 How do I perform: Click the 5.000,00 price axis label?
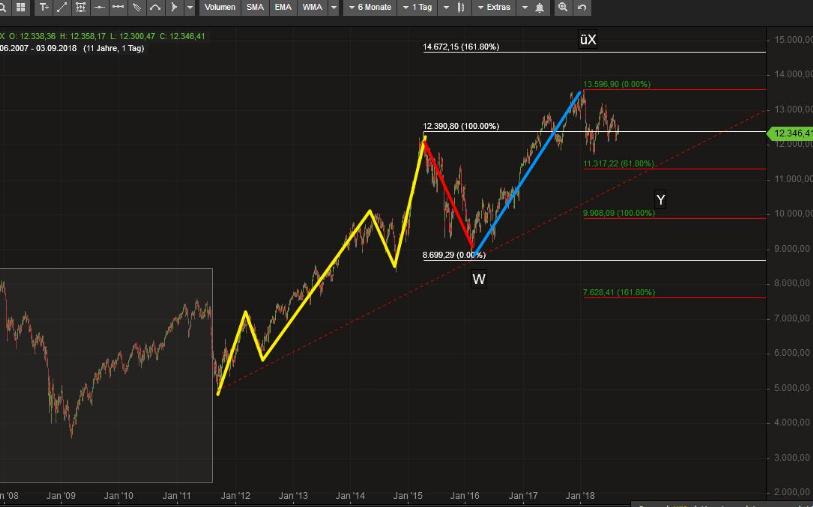793,388
